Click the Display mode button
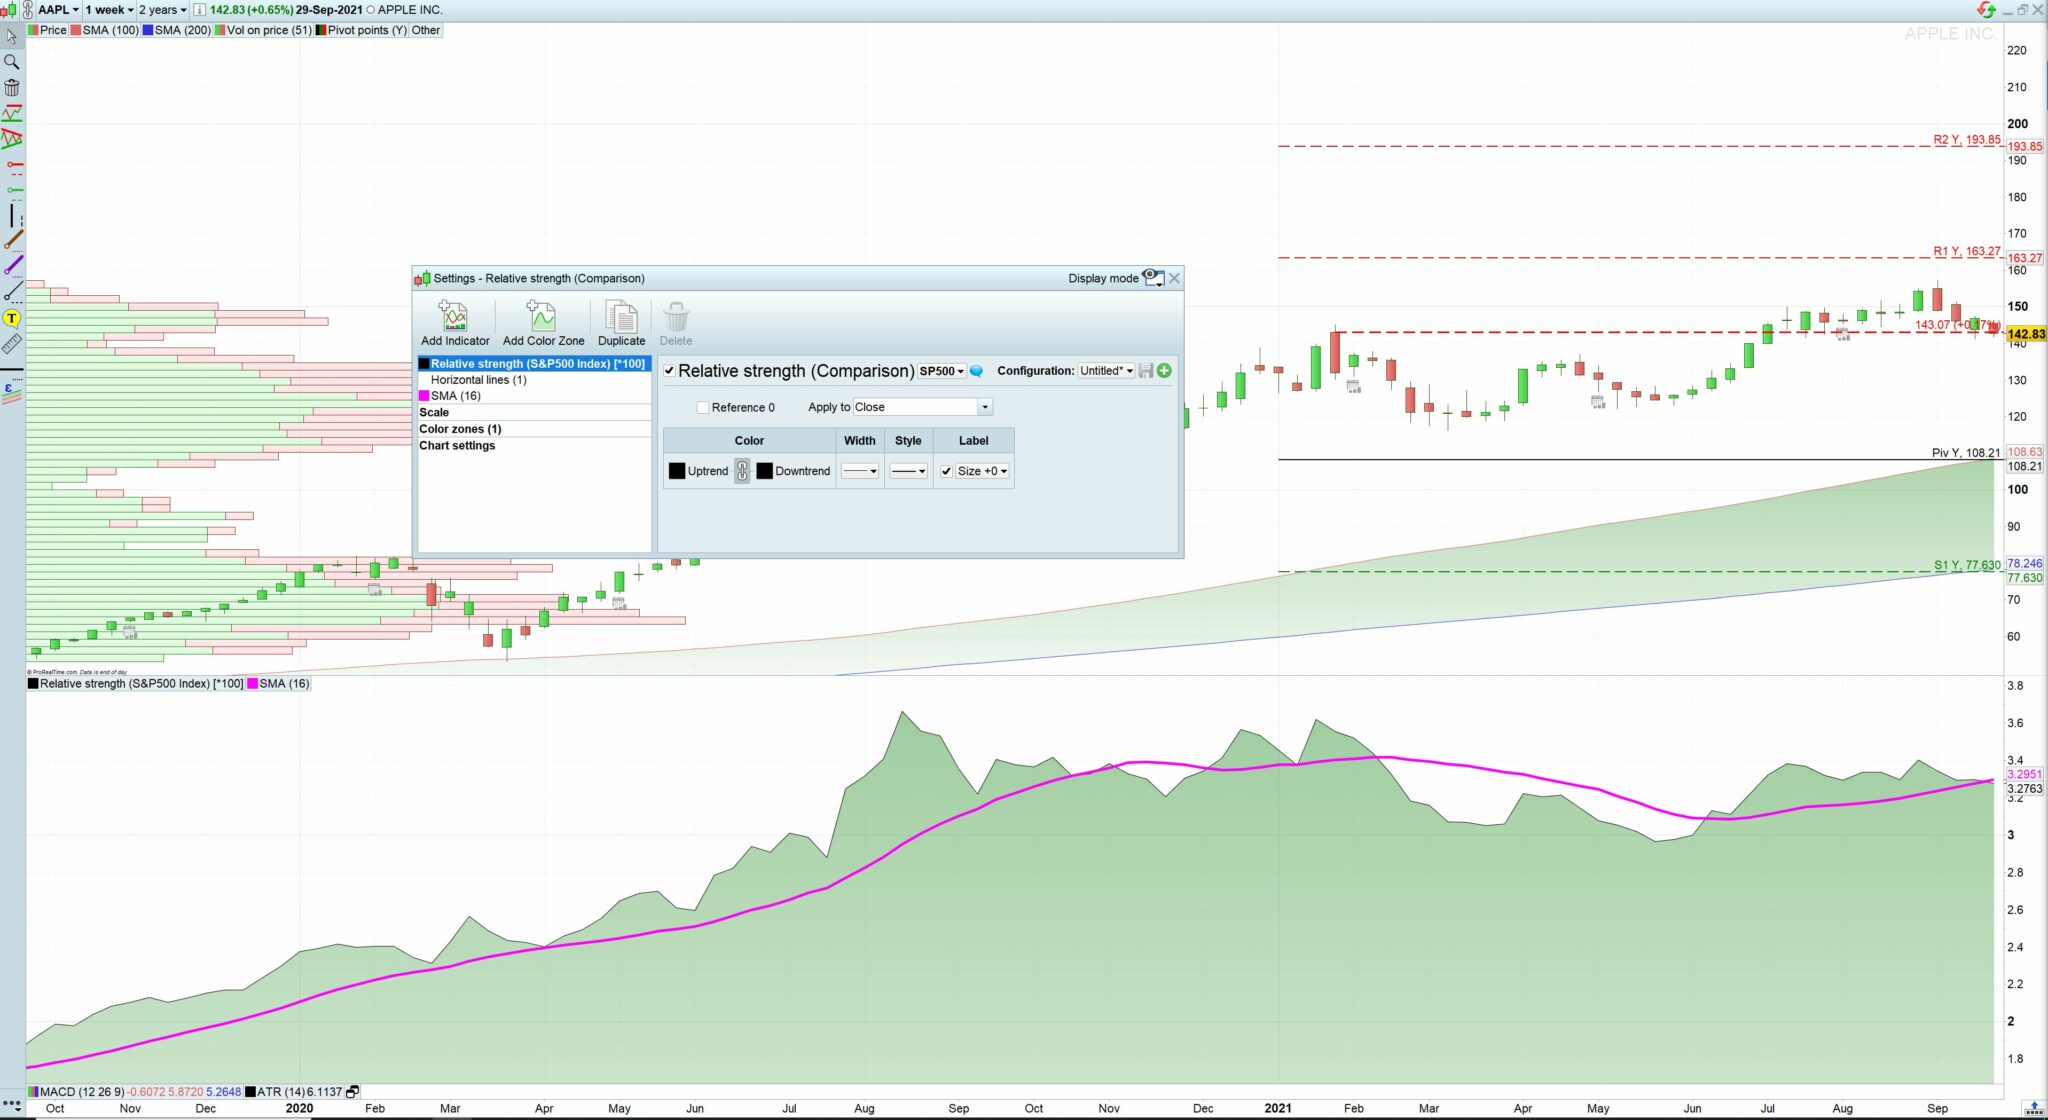 [x=1153, y=278]
